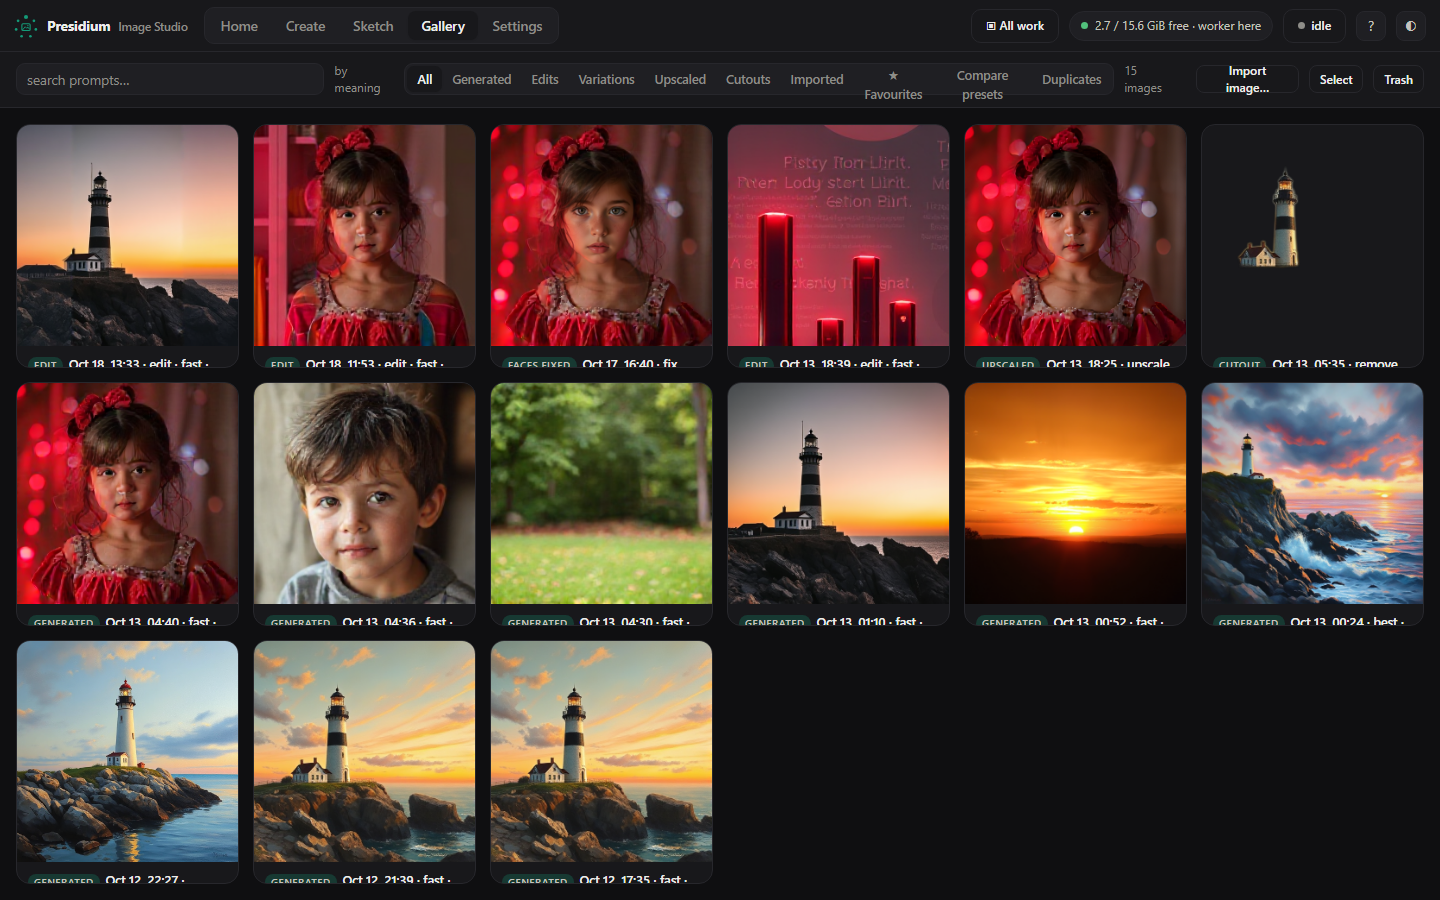Open the Oct 13 01:10 lighthouse silhouette thumbnail
Screen dimensions: 1440x900
click(x=838, y=494)
